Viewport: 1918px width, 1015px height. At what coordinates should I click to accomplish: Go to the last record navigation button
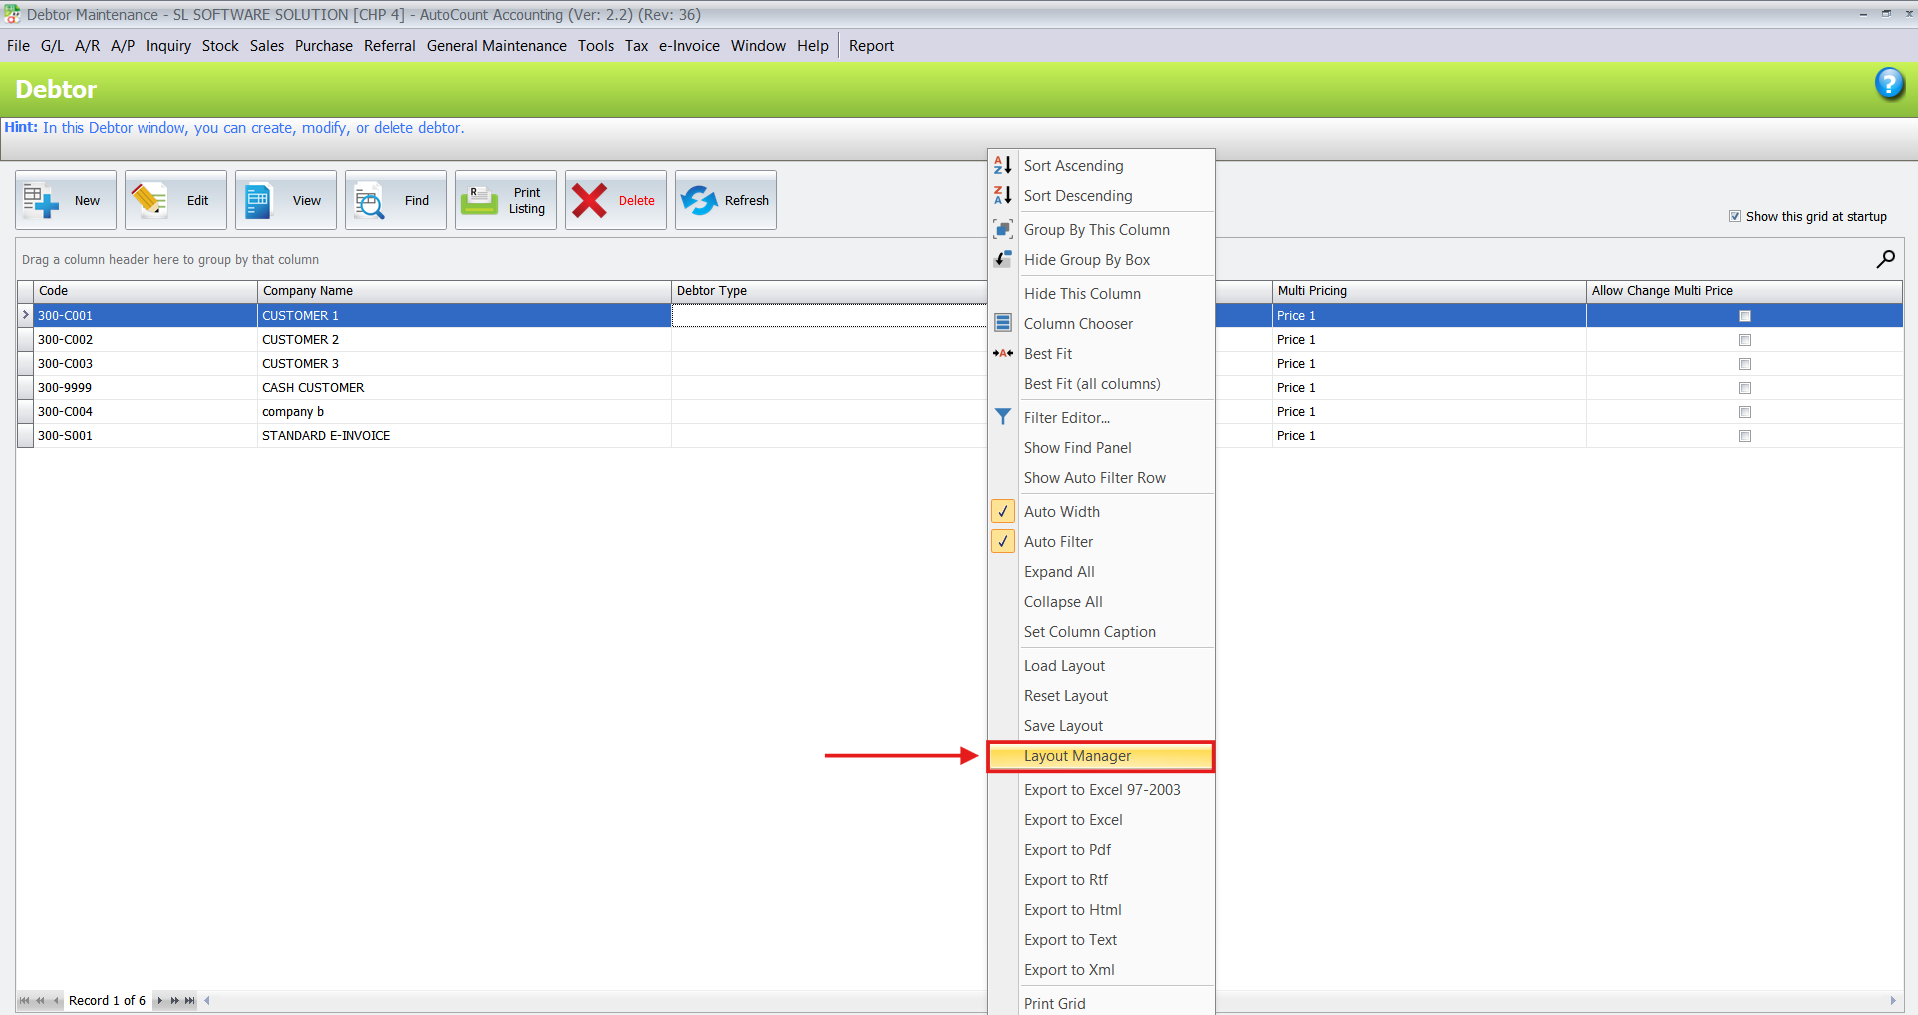point(190,1001)
